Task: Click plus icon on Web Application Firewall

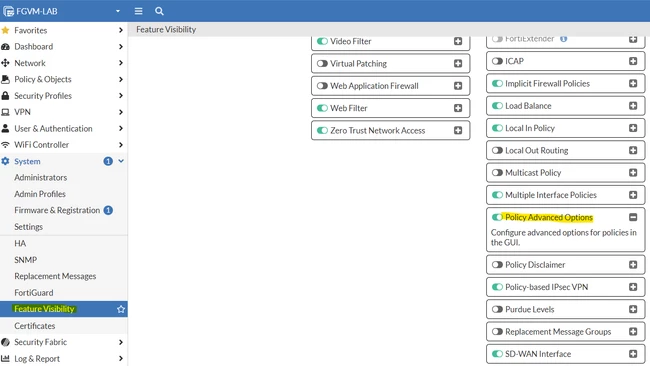Action: click(x=458, y=86)
